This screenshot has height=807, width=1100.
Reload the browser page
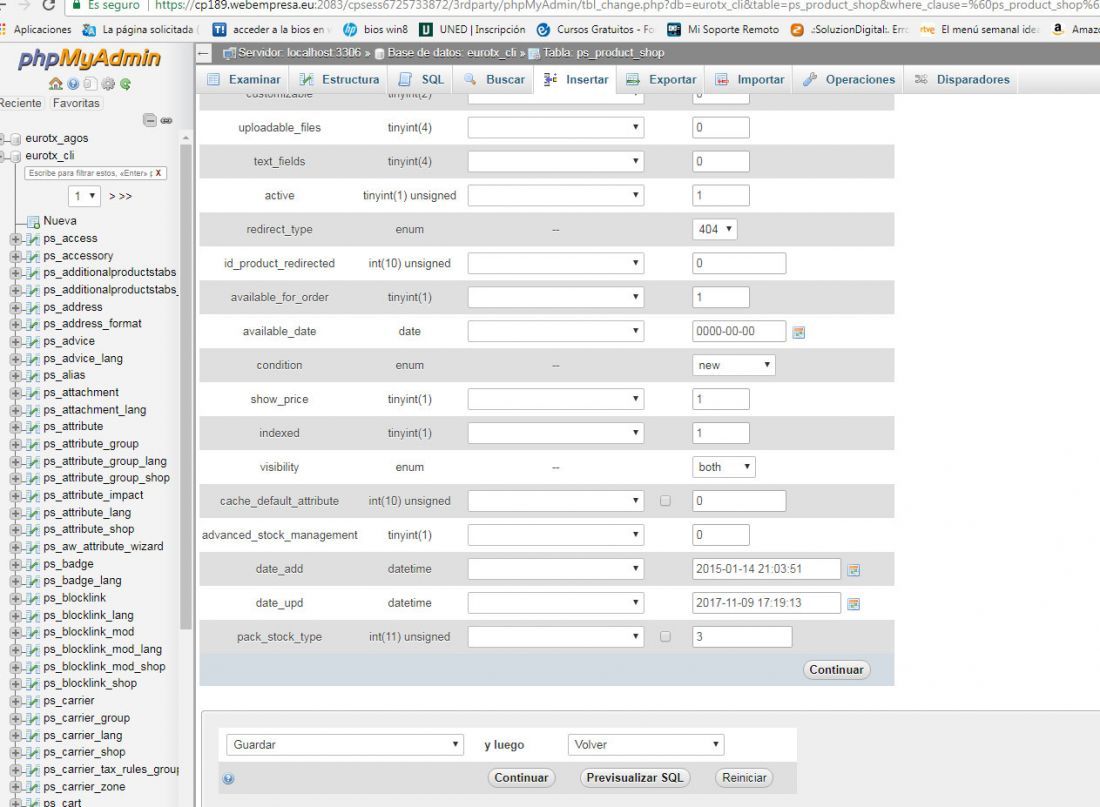click(49, 5)
